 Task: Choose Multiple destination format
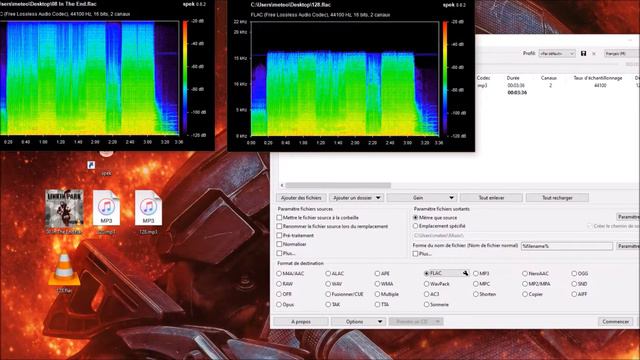click(x=377, y=294)
